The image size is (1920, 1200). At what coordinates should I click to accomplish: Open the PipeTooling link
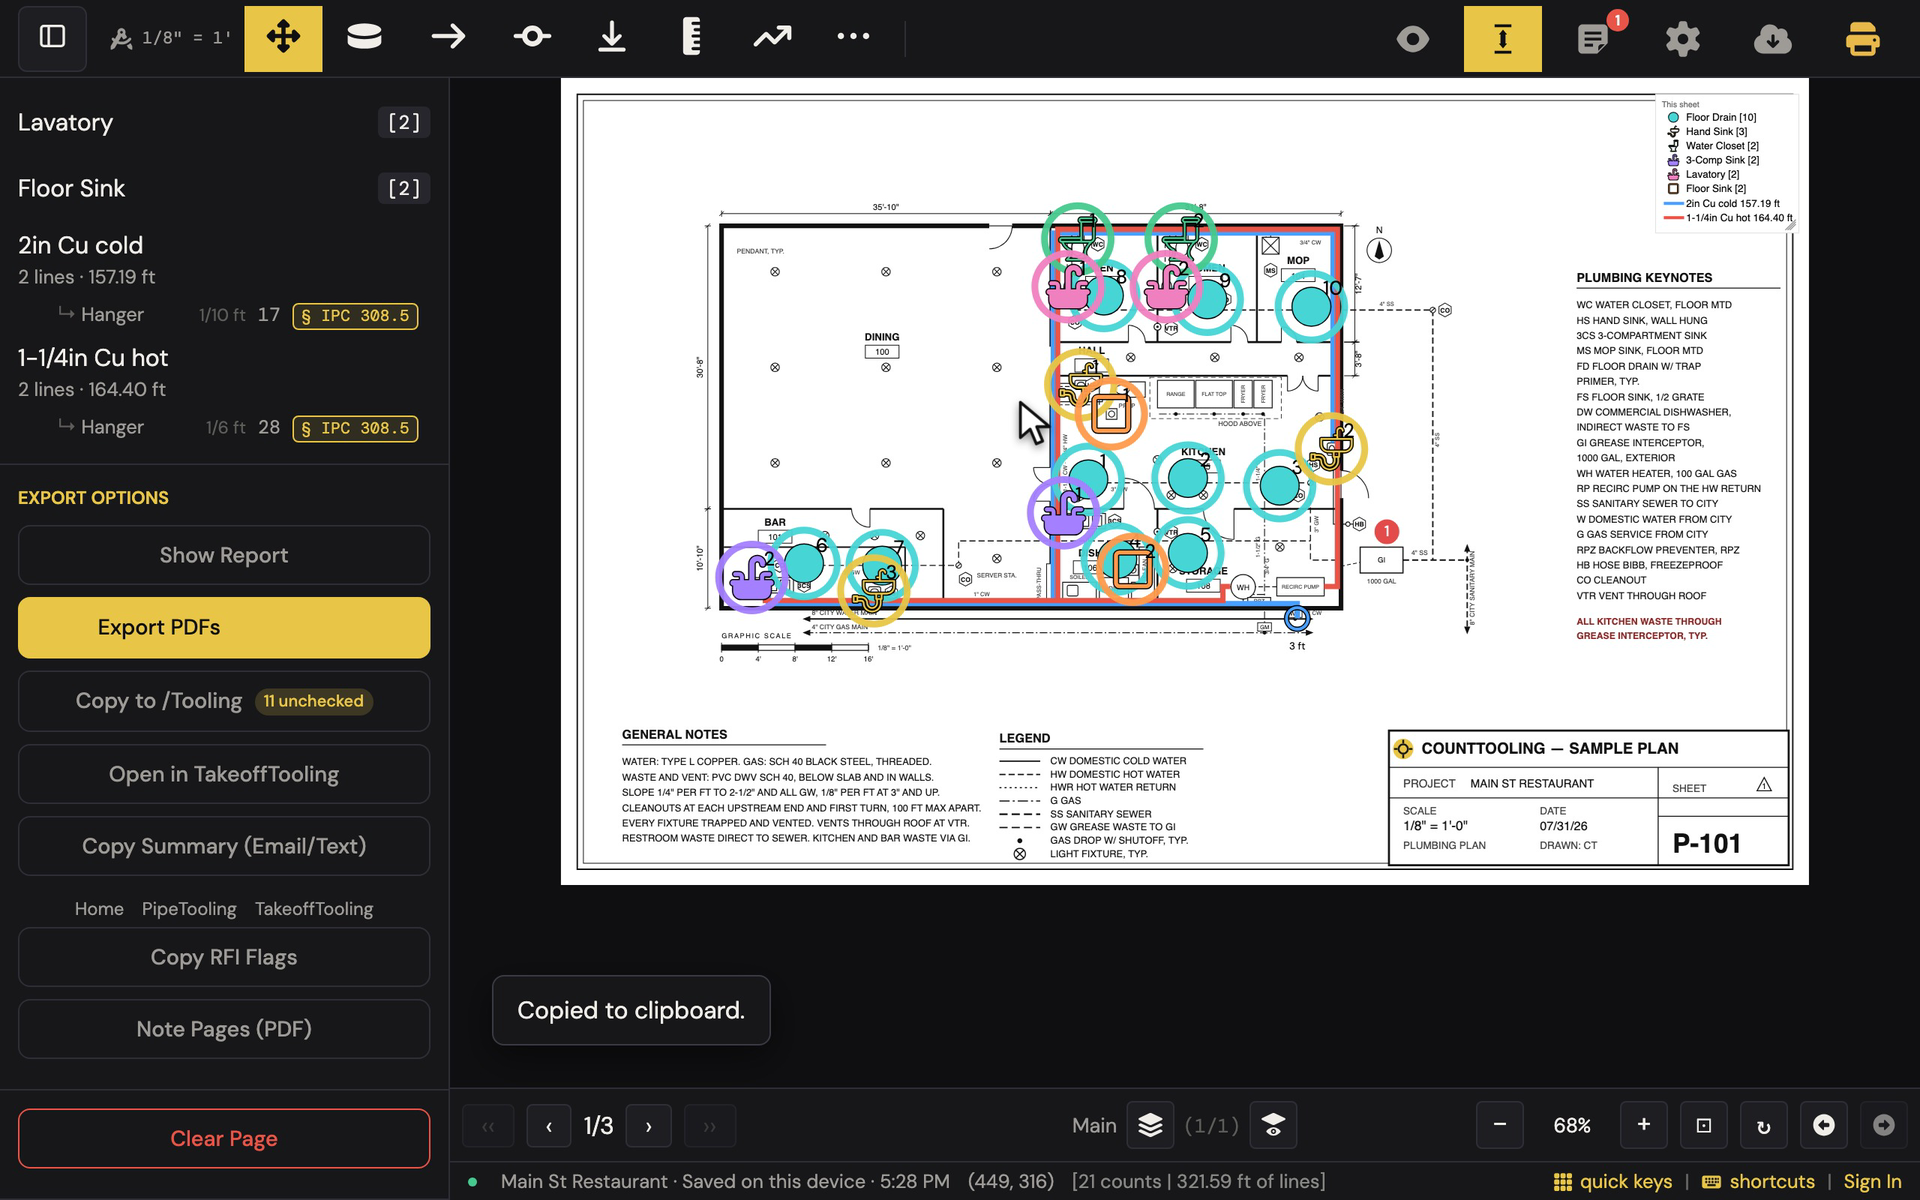(189, 909)
